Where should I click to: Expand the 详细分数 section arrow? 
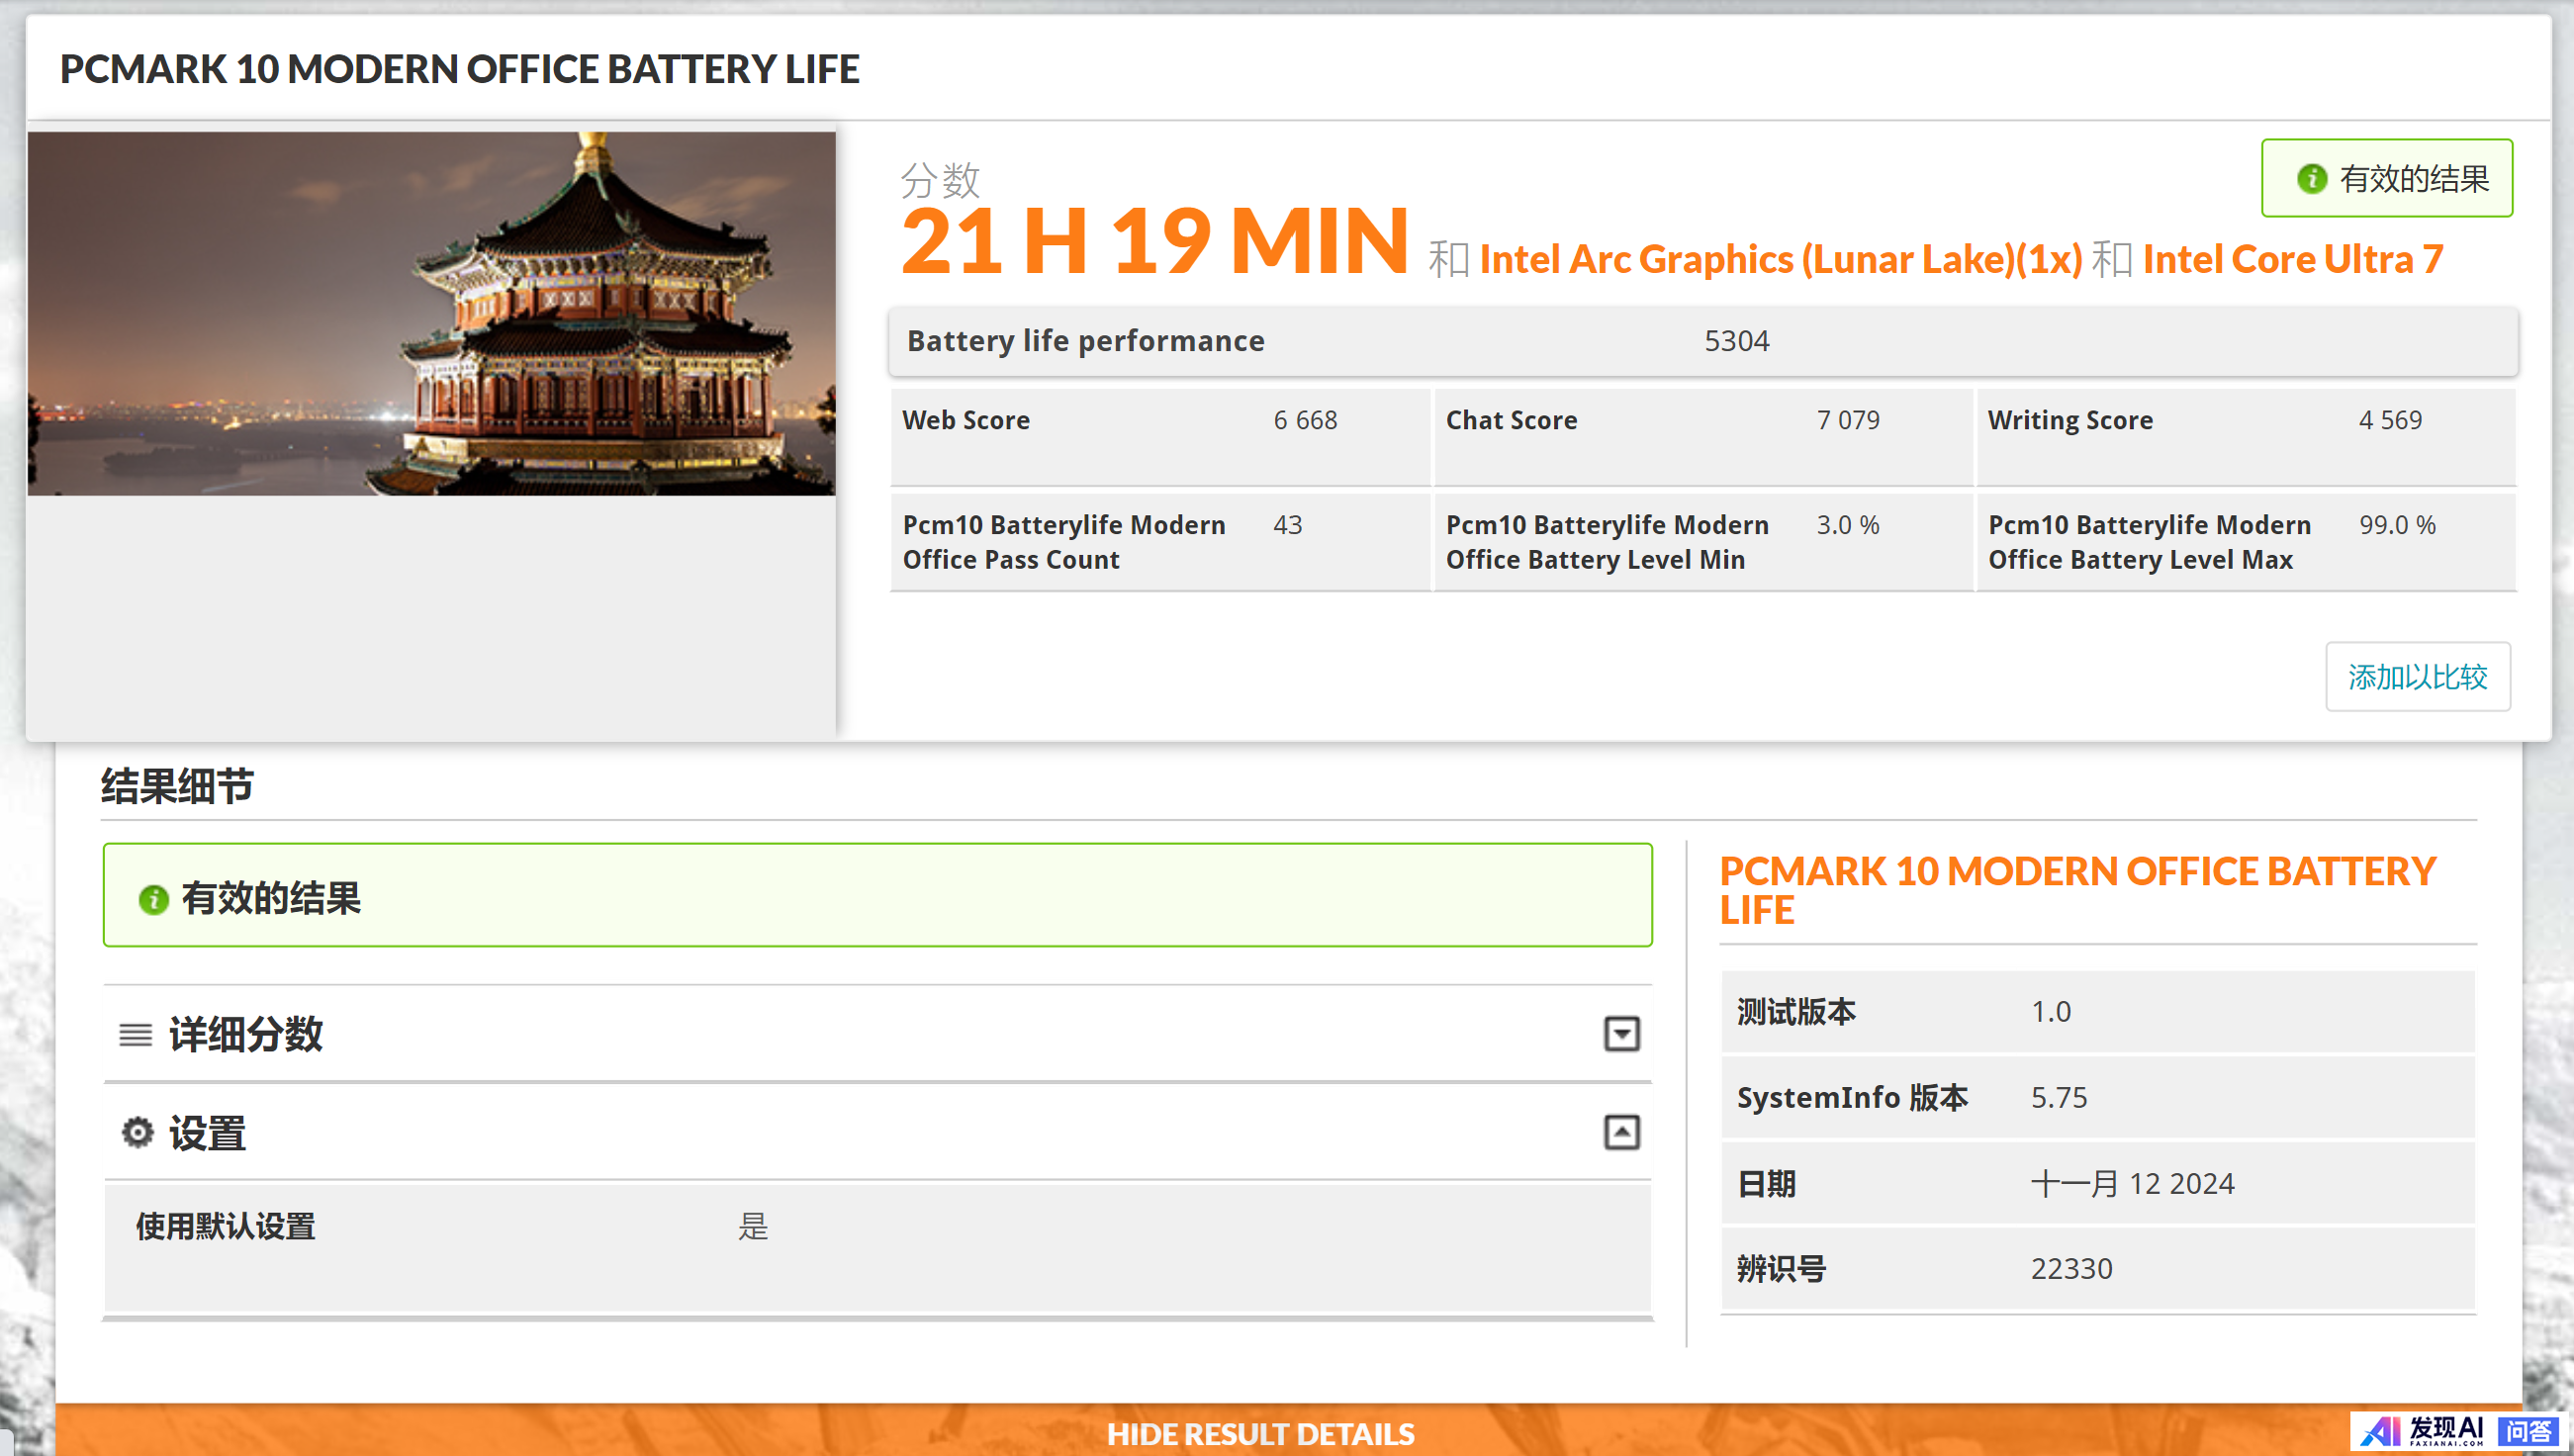click(1621, 1034)
